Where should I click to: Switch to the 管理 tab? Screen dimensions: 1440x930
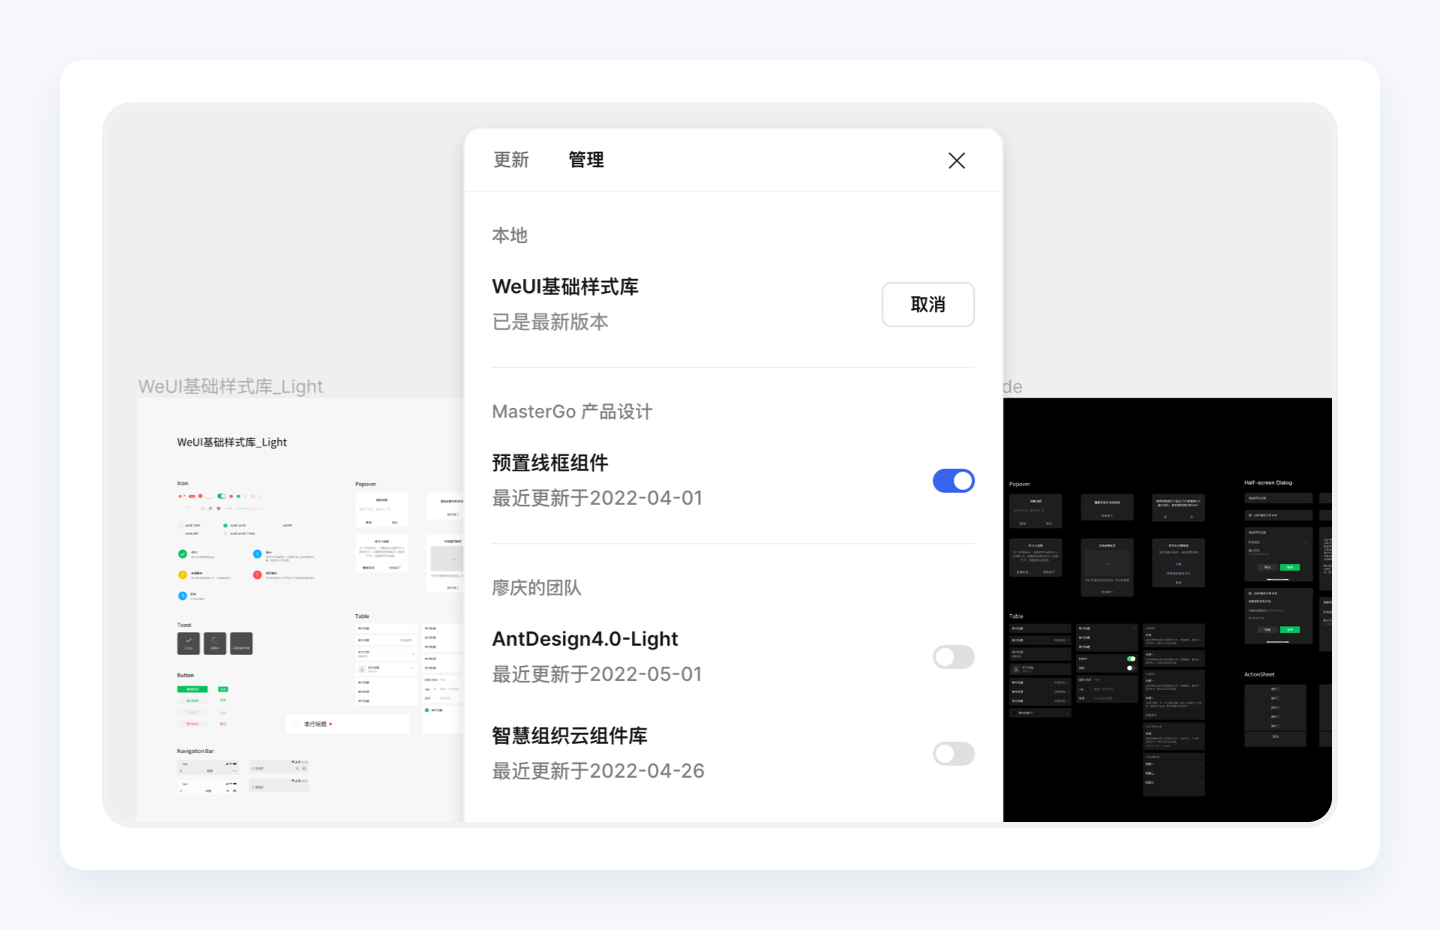pos(586,160)
